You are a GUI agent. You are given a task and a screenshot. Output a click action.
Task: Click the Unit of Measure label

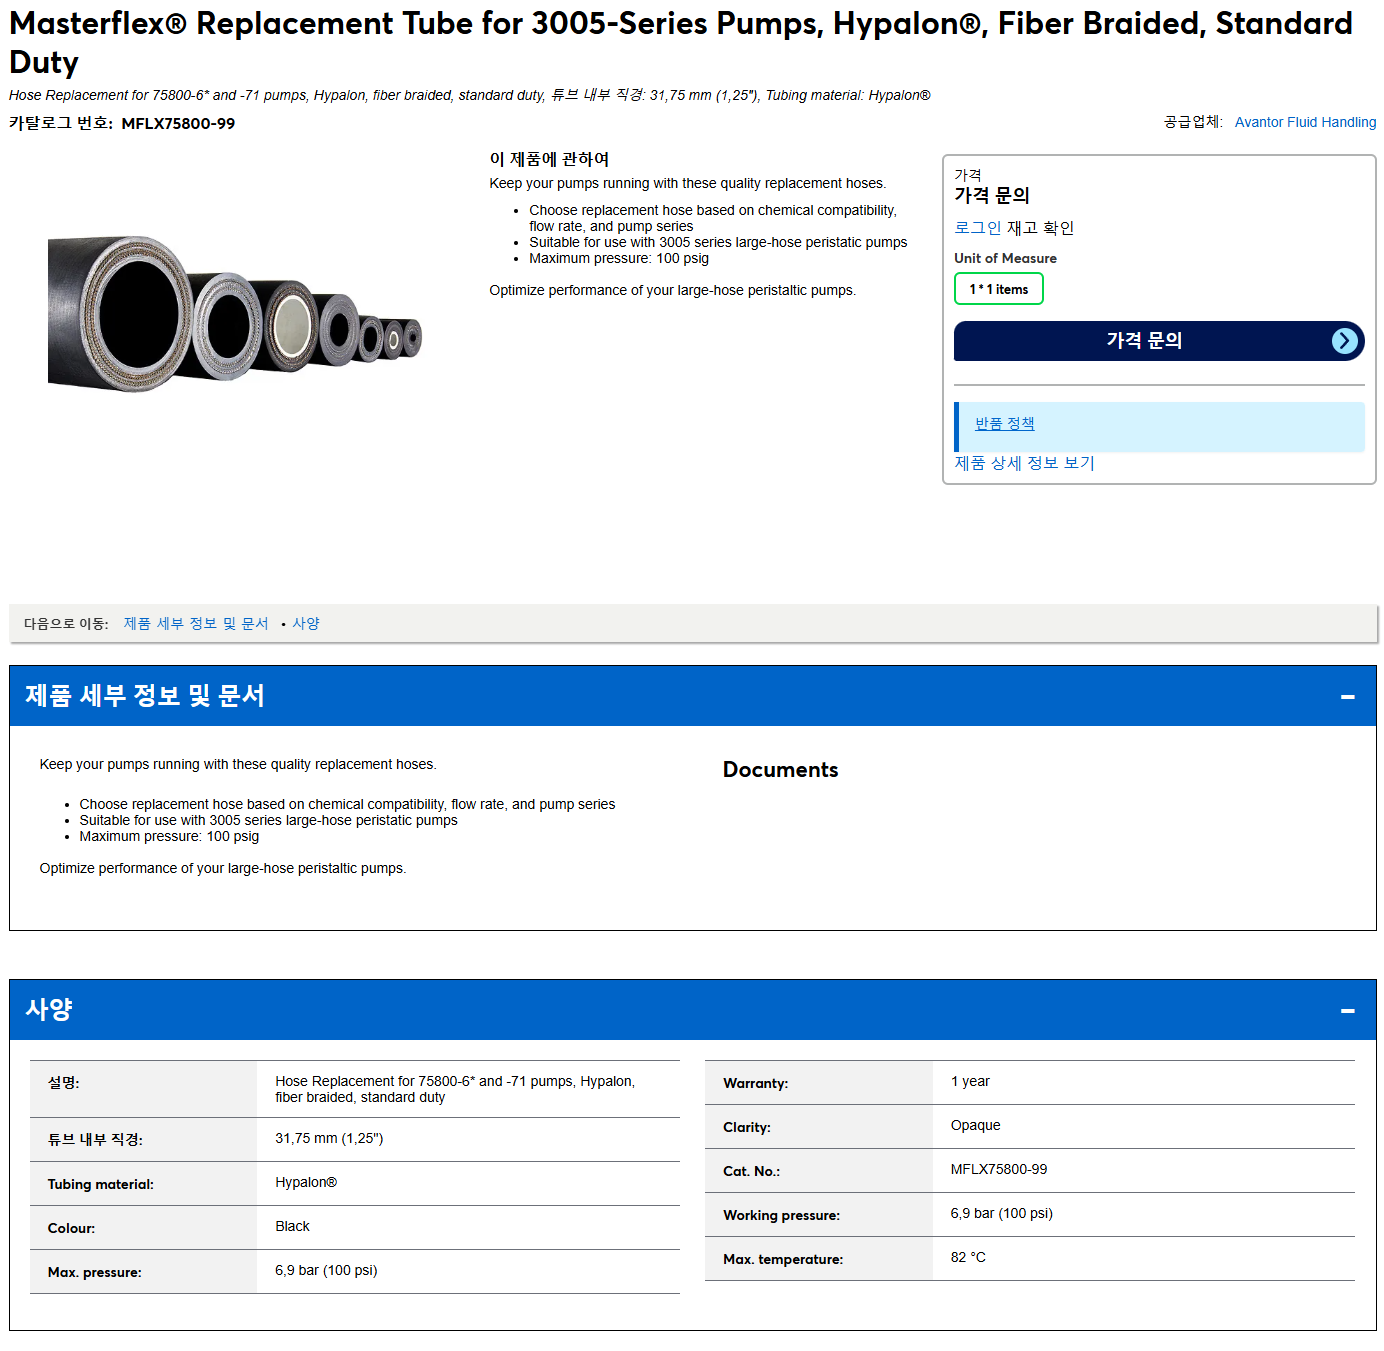click(1005, 258)
